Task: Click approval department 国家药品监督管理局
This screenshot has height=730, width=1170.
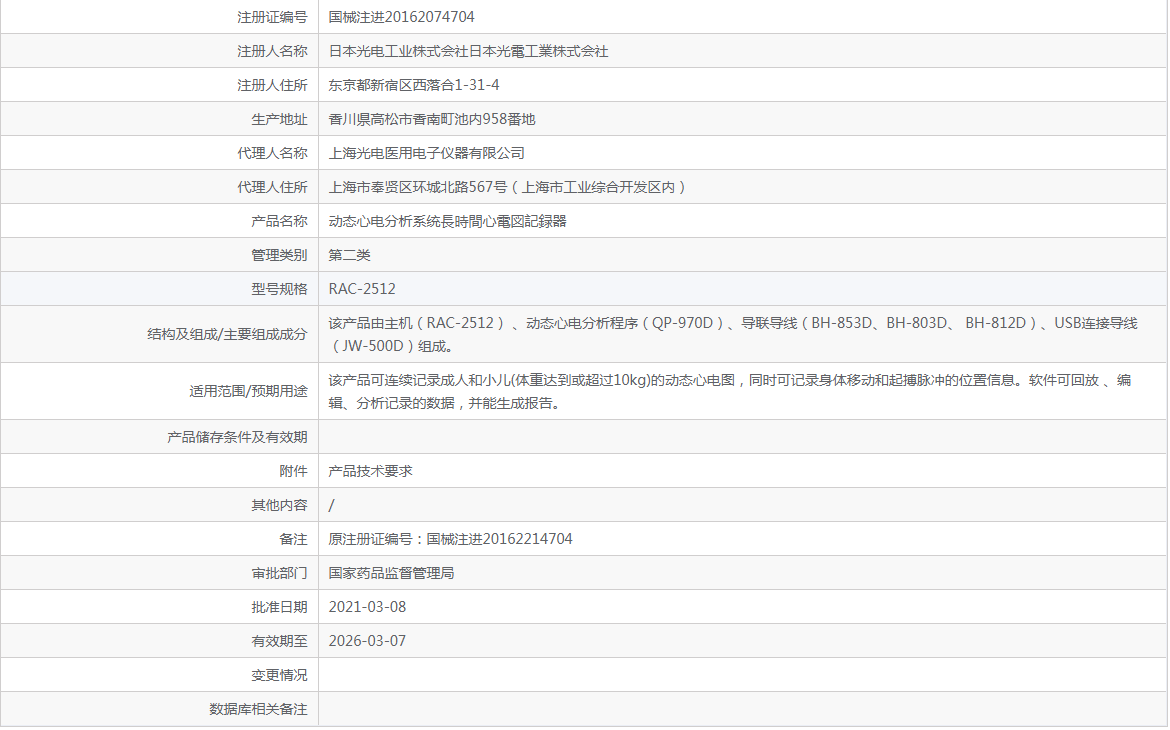Action: (x=391, y=573)
